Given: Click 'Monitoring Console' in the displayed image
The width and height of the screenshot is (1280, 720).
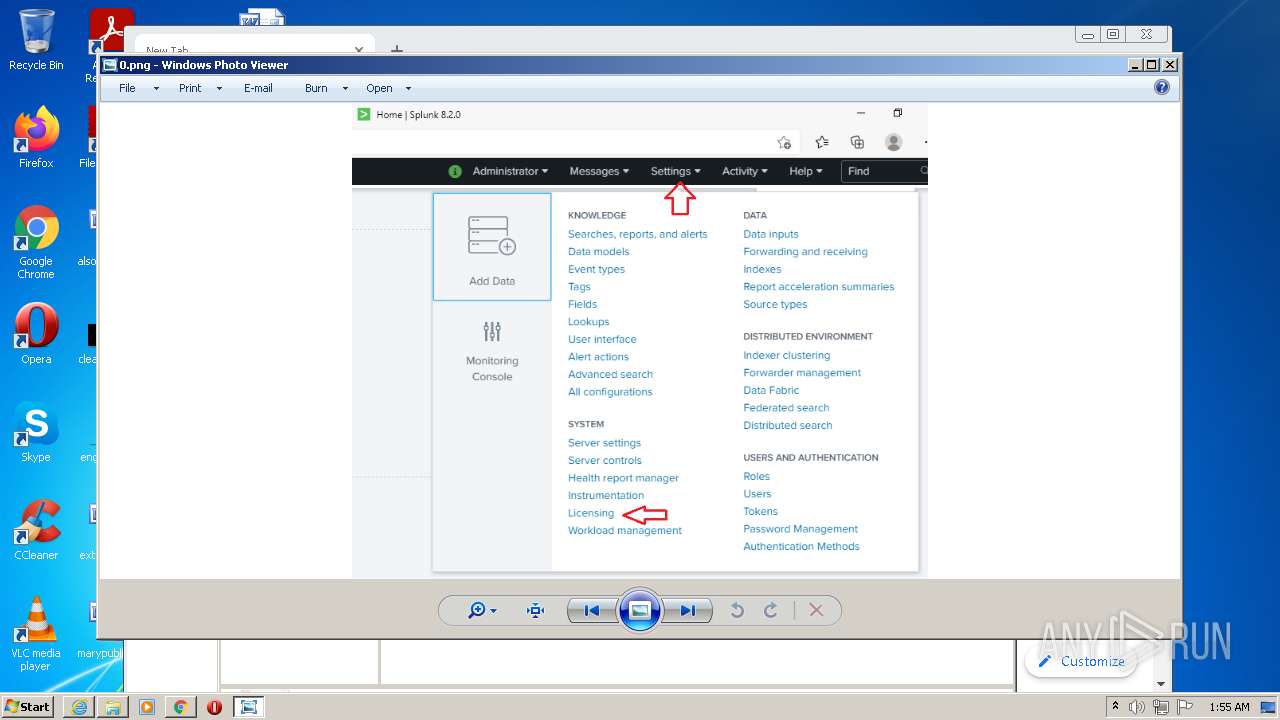Looking at the screenshot, I should (x=492, y=351).
